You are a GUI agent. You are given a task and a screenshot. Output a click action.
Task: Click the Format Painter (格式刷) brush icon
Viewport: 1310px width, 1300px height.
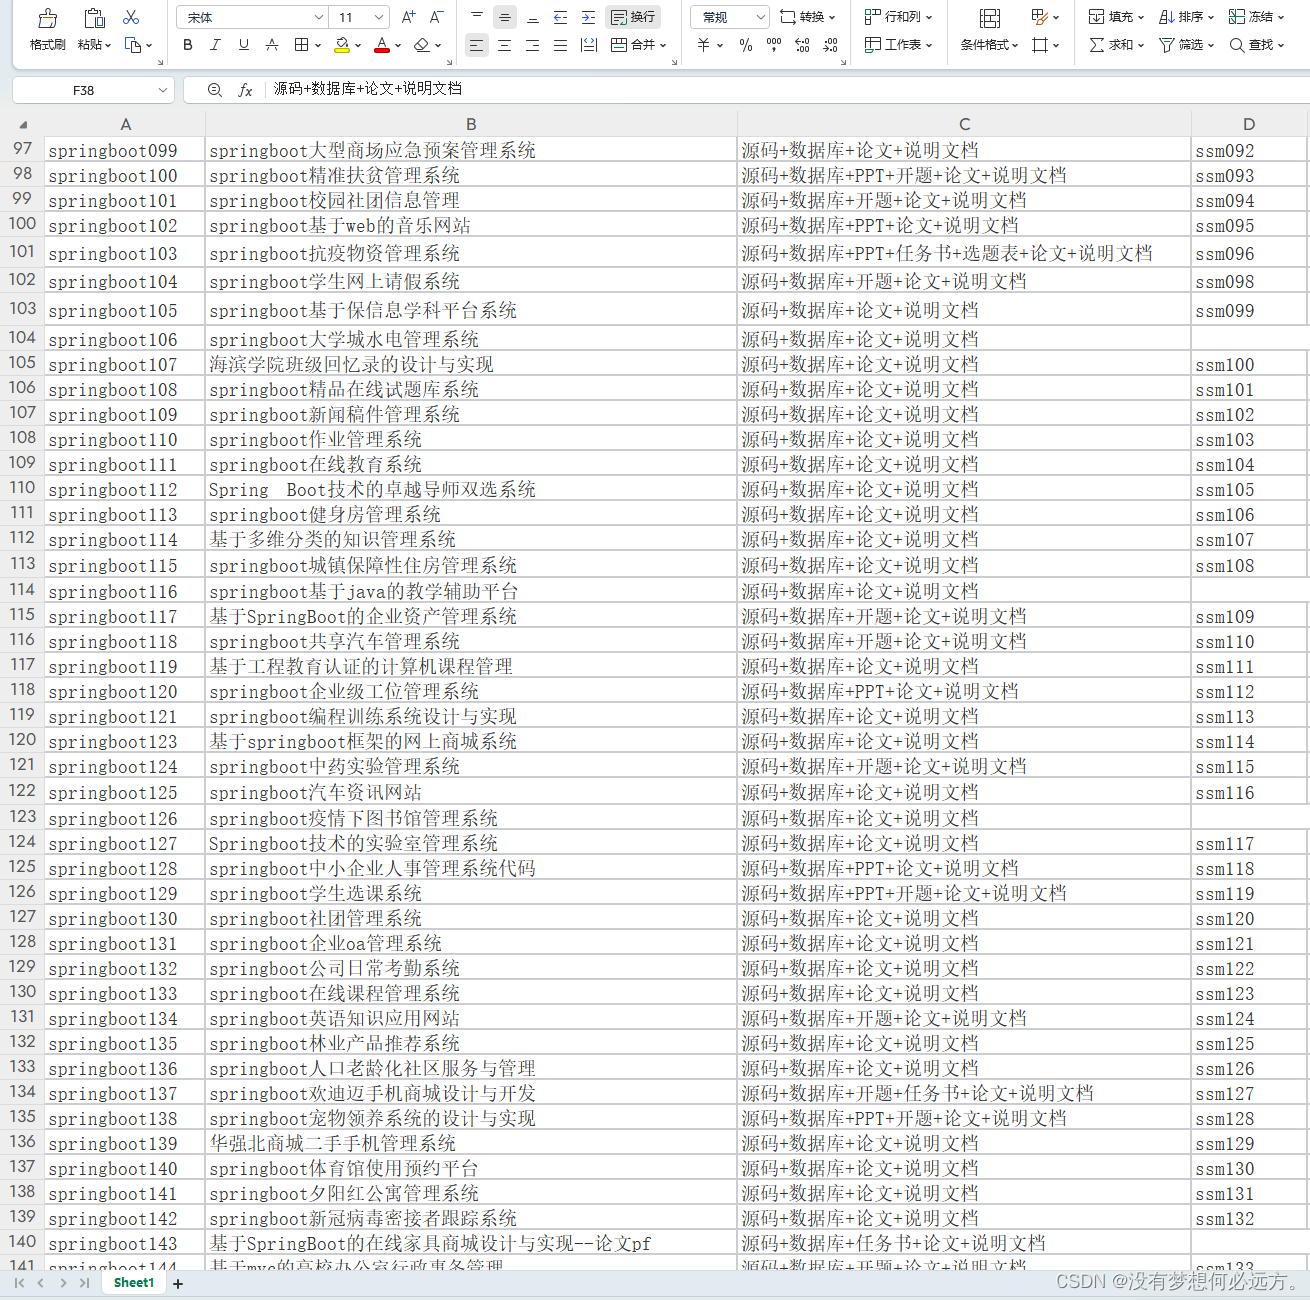pyautogui.click(x=47, y=18)
